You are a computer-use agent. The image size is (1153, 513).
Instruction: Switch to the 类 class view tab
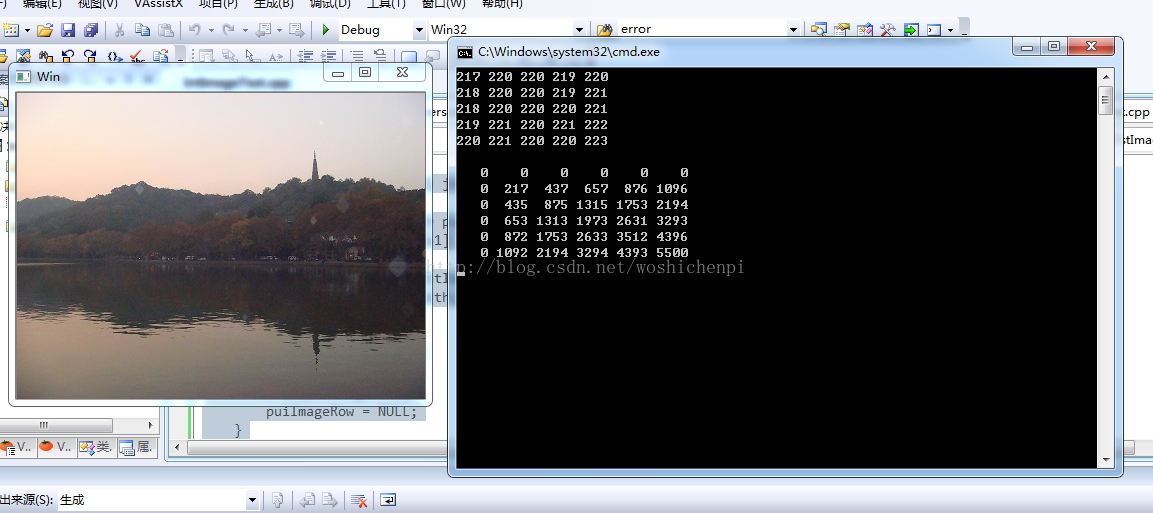[96, 446]
